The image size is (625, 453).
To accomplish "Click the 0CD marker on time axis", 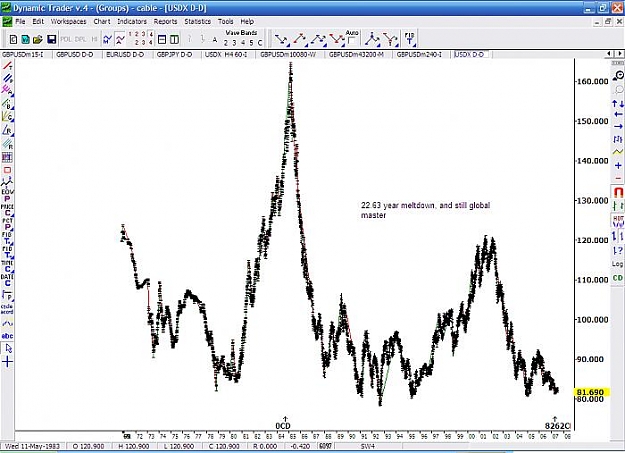I will (283, 426).
